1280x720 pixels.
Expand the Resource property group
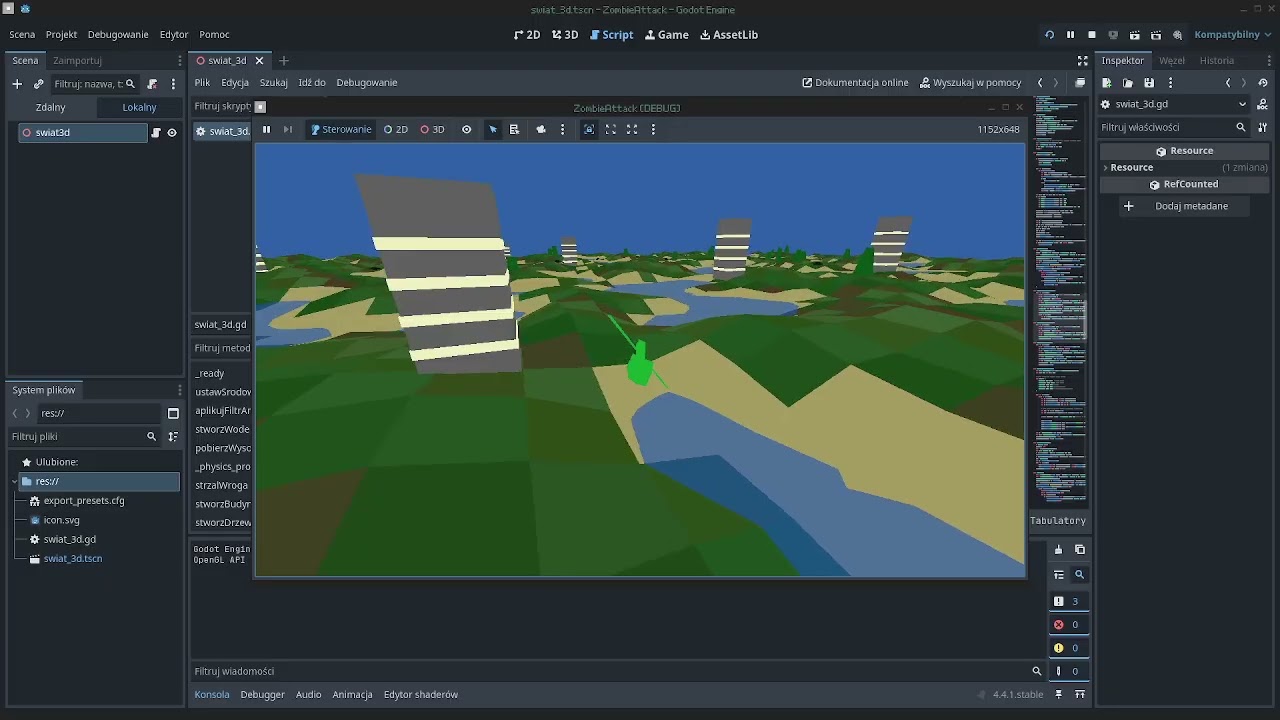click(x=1184, y=168)
